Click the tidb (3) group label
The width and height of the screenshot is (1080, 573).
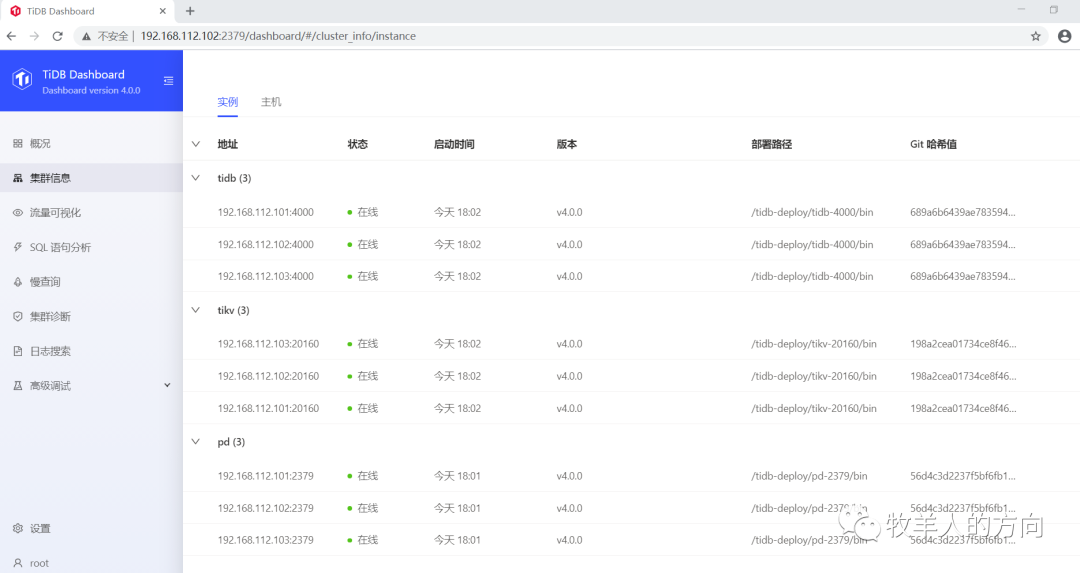(x=234, y=178)
